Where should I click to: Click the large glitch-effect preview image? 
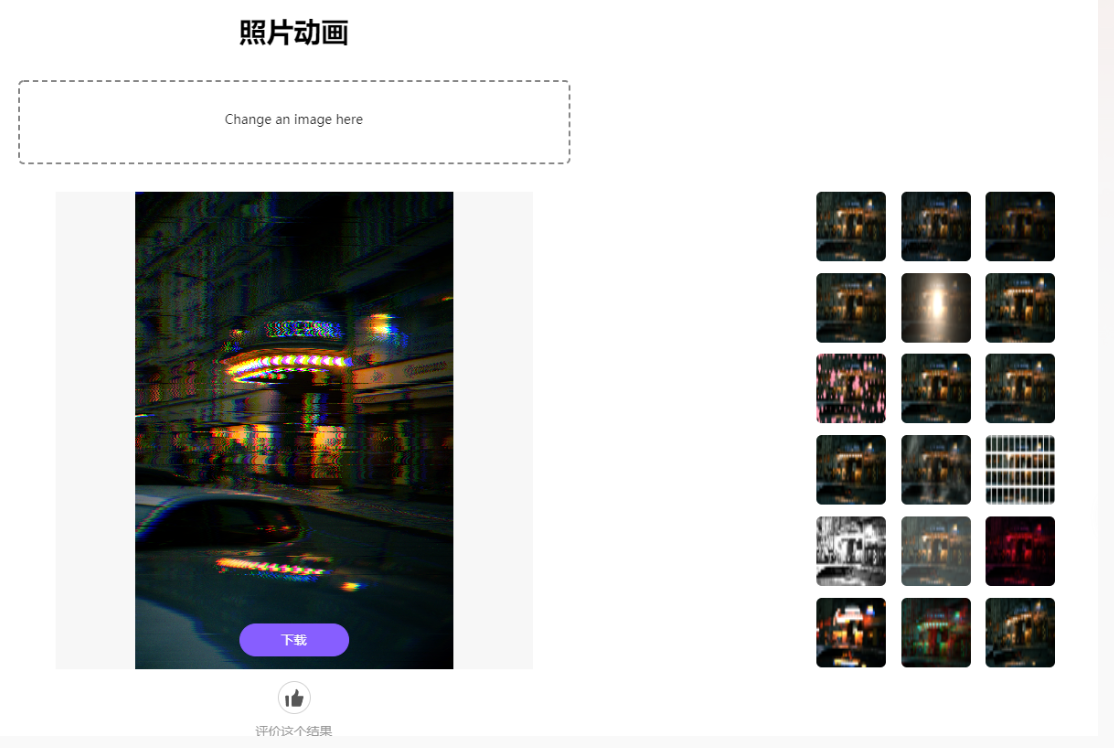[294, 400]
